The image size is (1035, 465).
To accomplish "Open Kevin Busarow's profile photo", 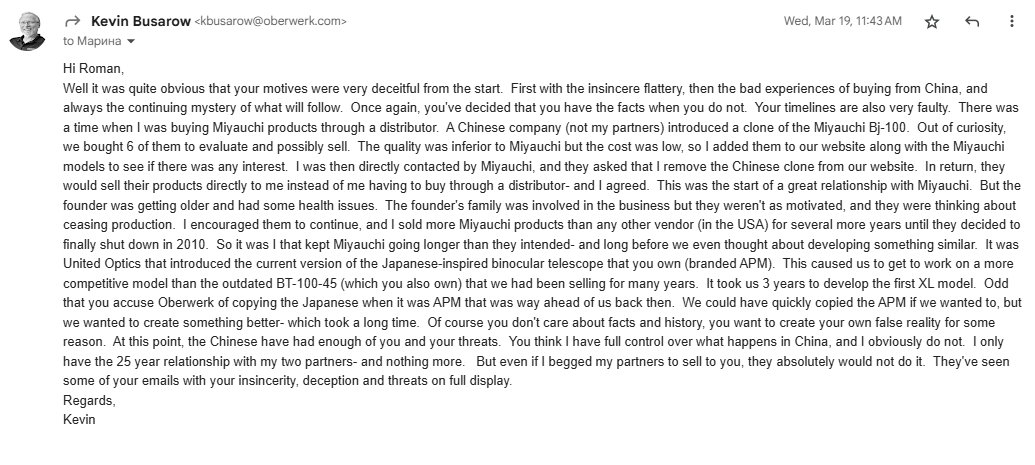I will point(27,31).
